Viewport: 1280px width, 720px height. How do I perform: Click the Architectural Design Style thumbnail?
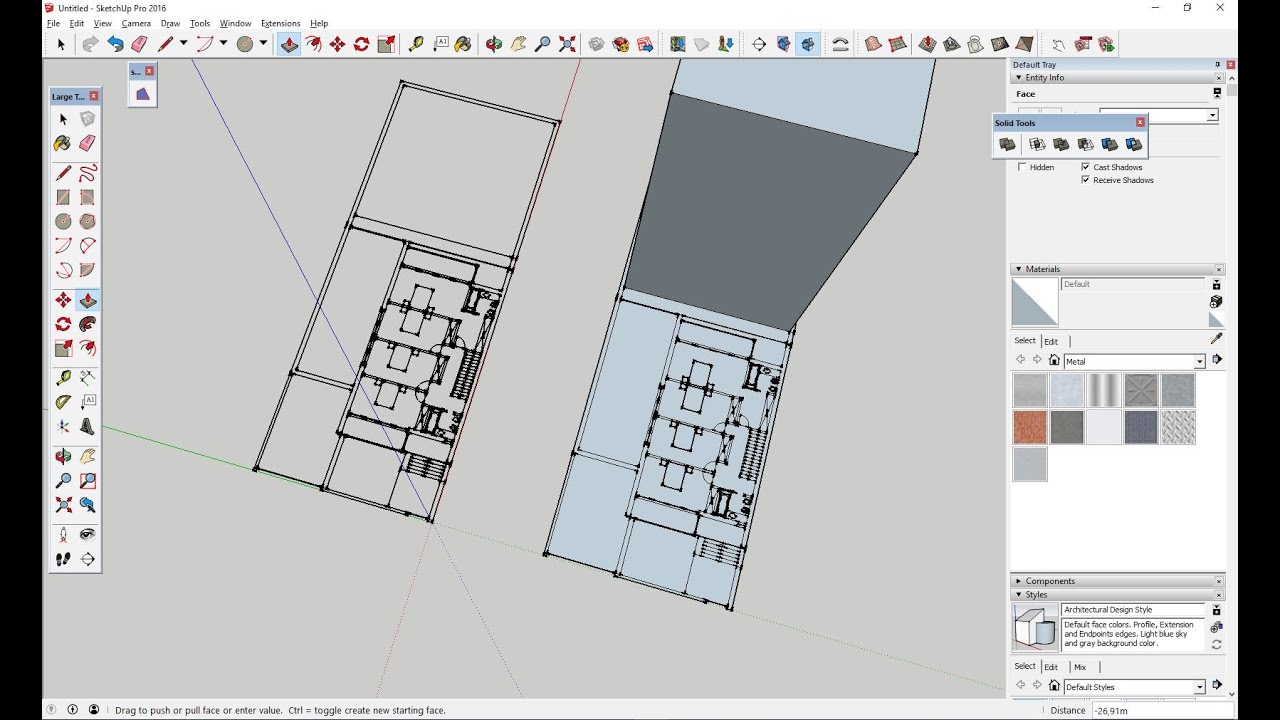click(x=1034, y=628)
